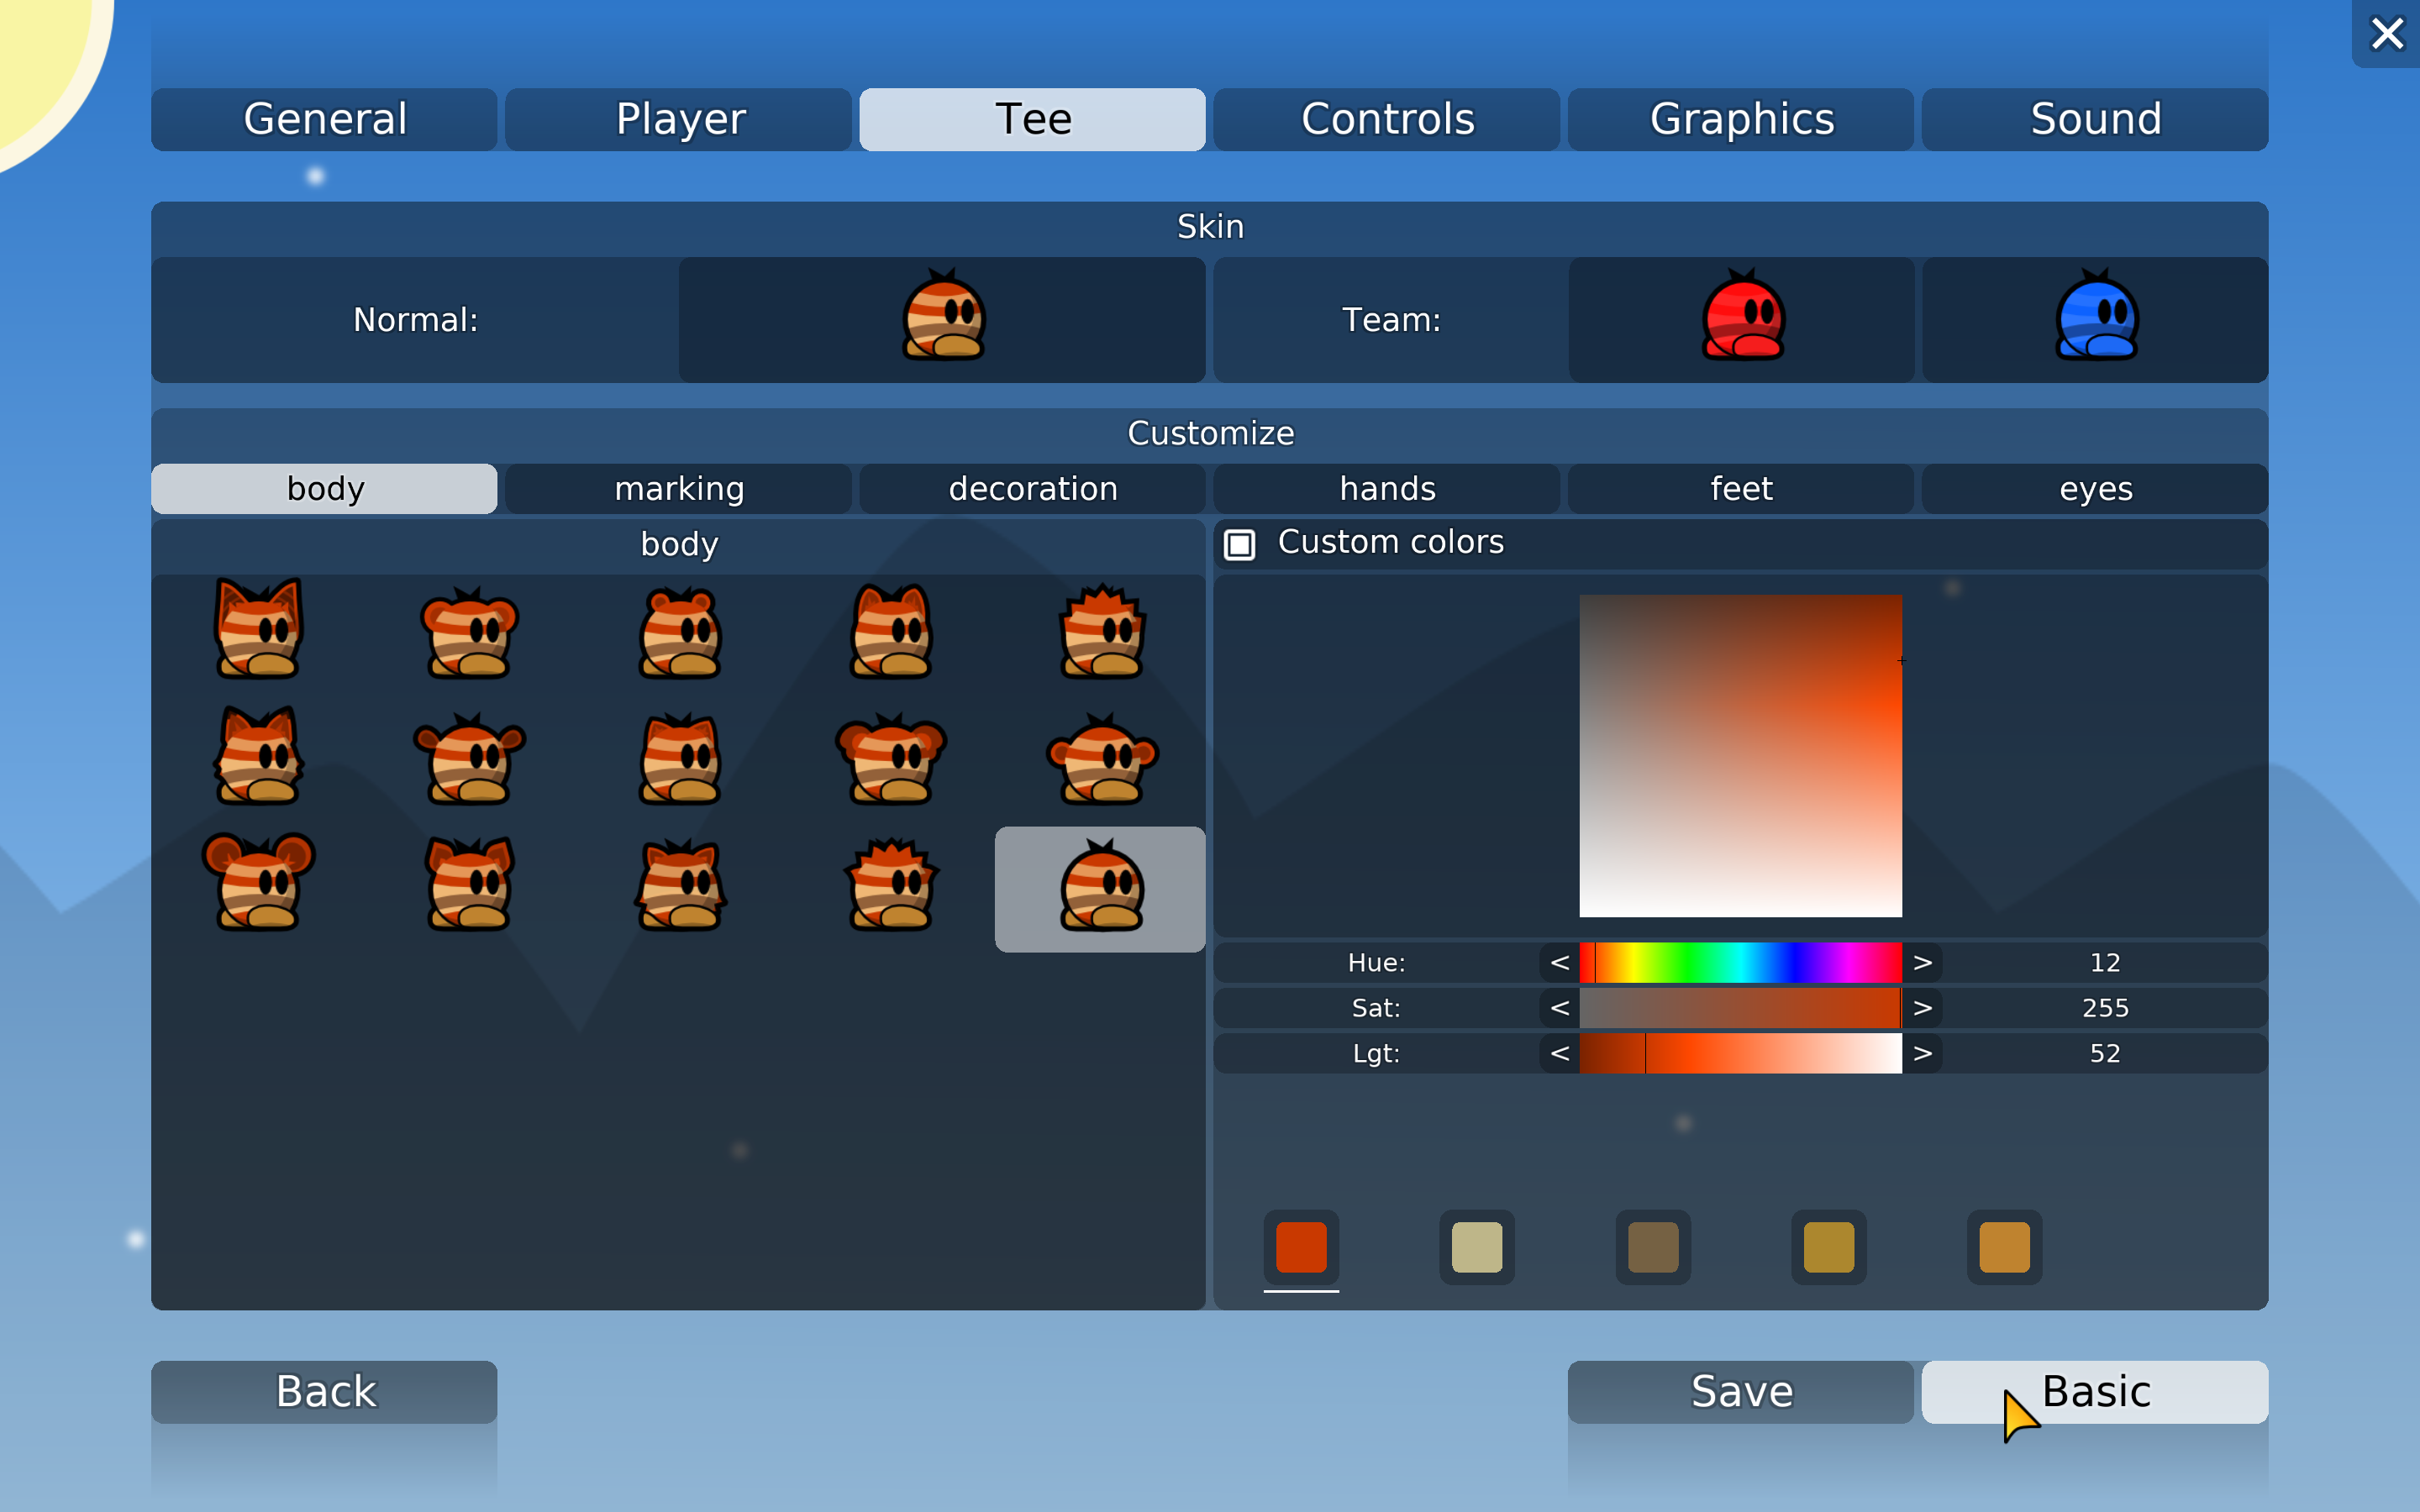
Task: Click the Lgt lightness slider bar
Action: [1740, 1053]
